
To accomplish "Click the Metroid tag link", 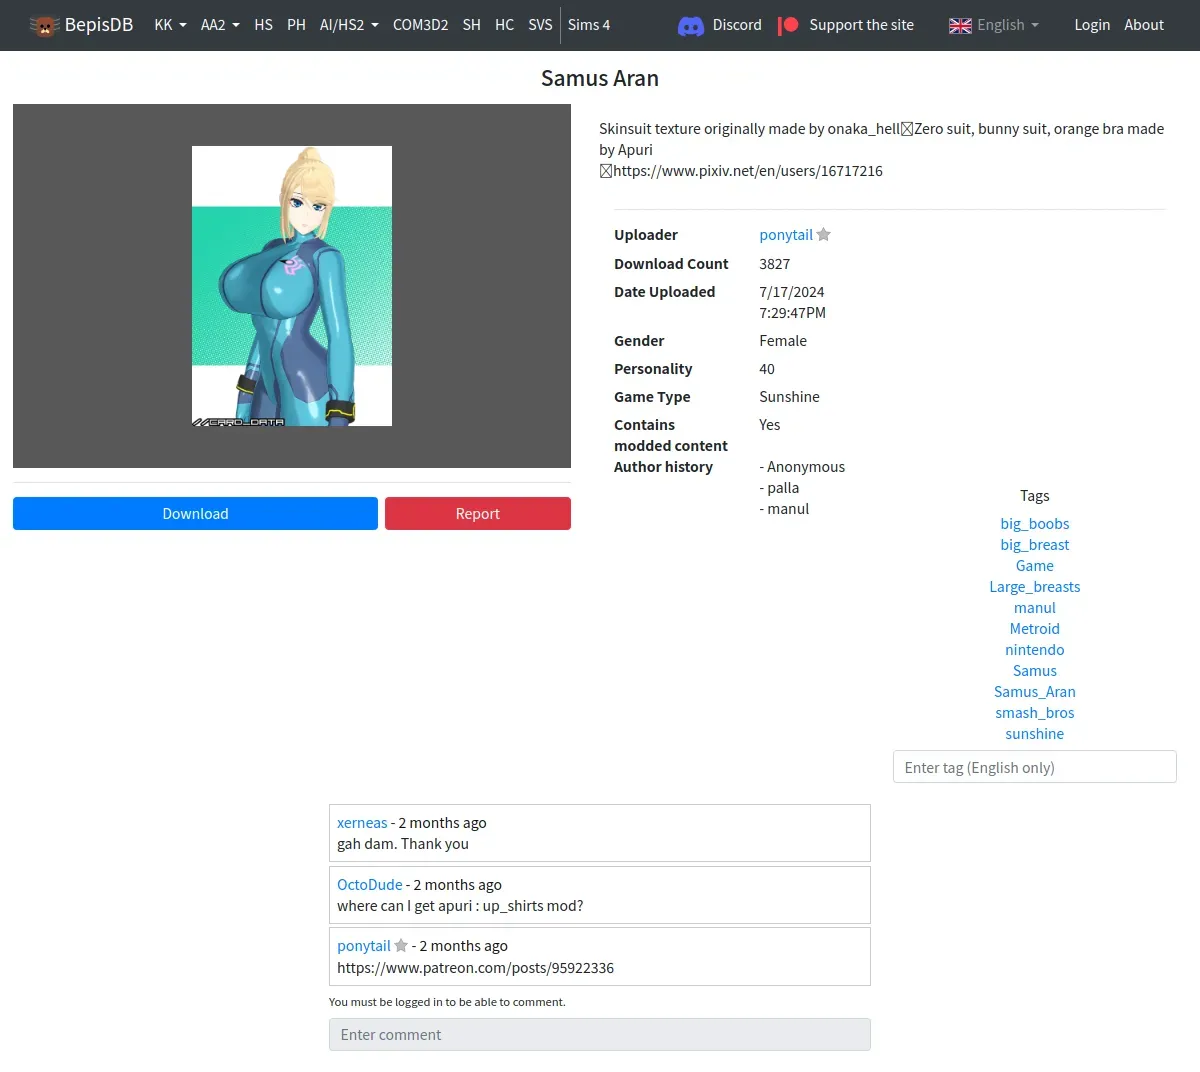I will point(1034,629).
